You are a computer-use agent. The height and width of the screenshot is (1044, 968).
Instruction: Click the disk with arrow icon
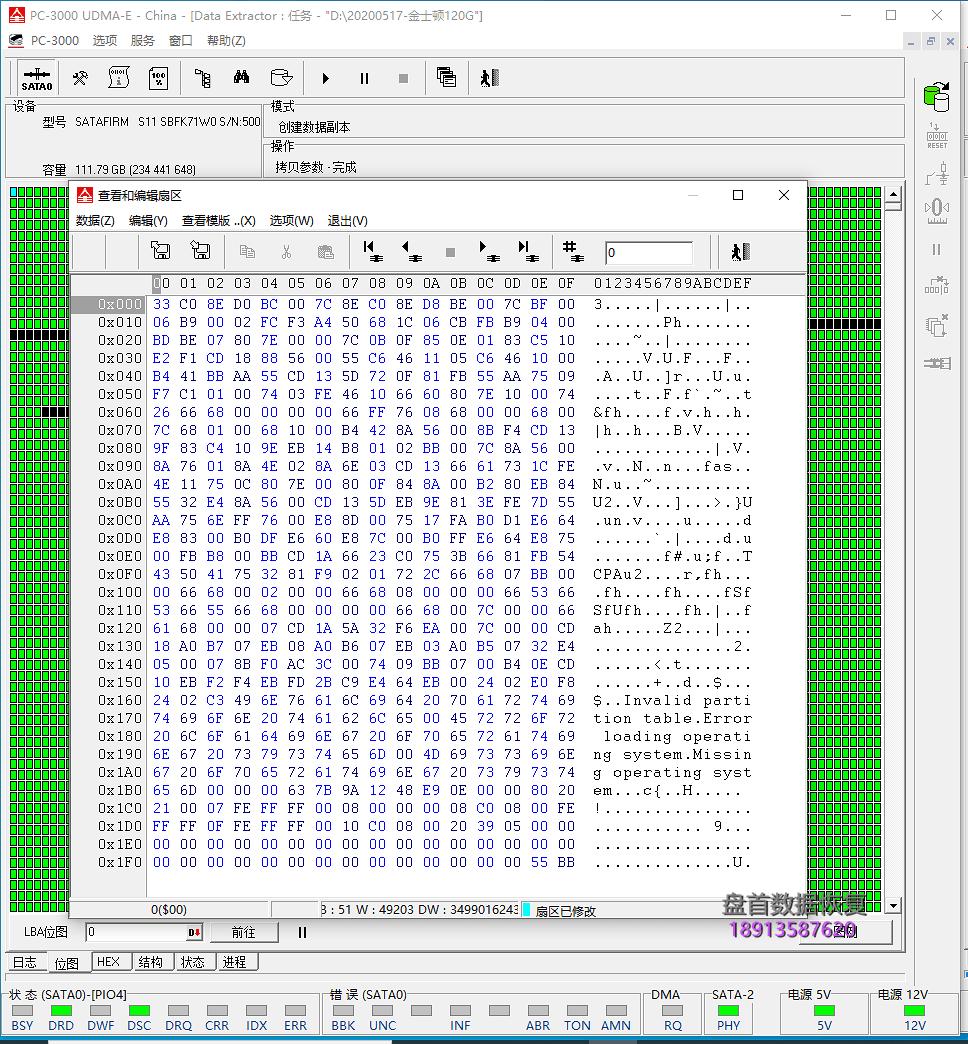click(281, 78)
